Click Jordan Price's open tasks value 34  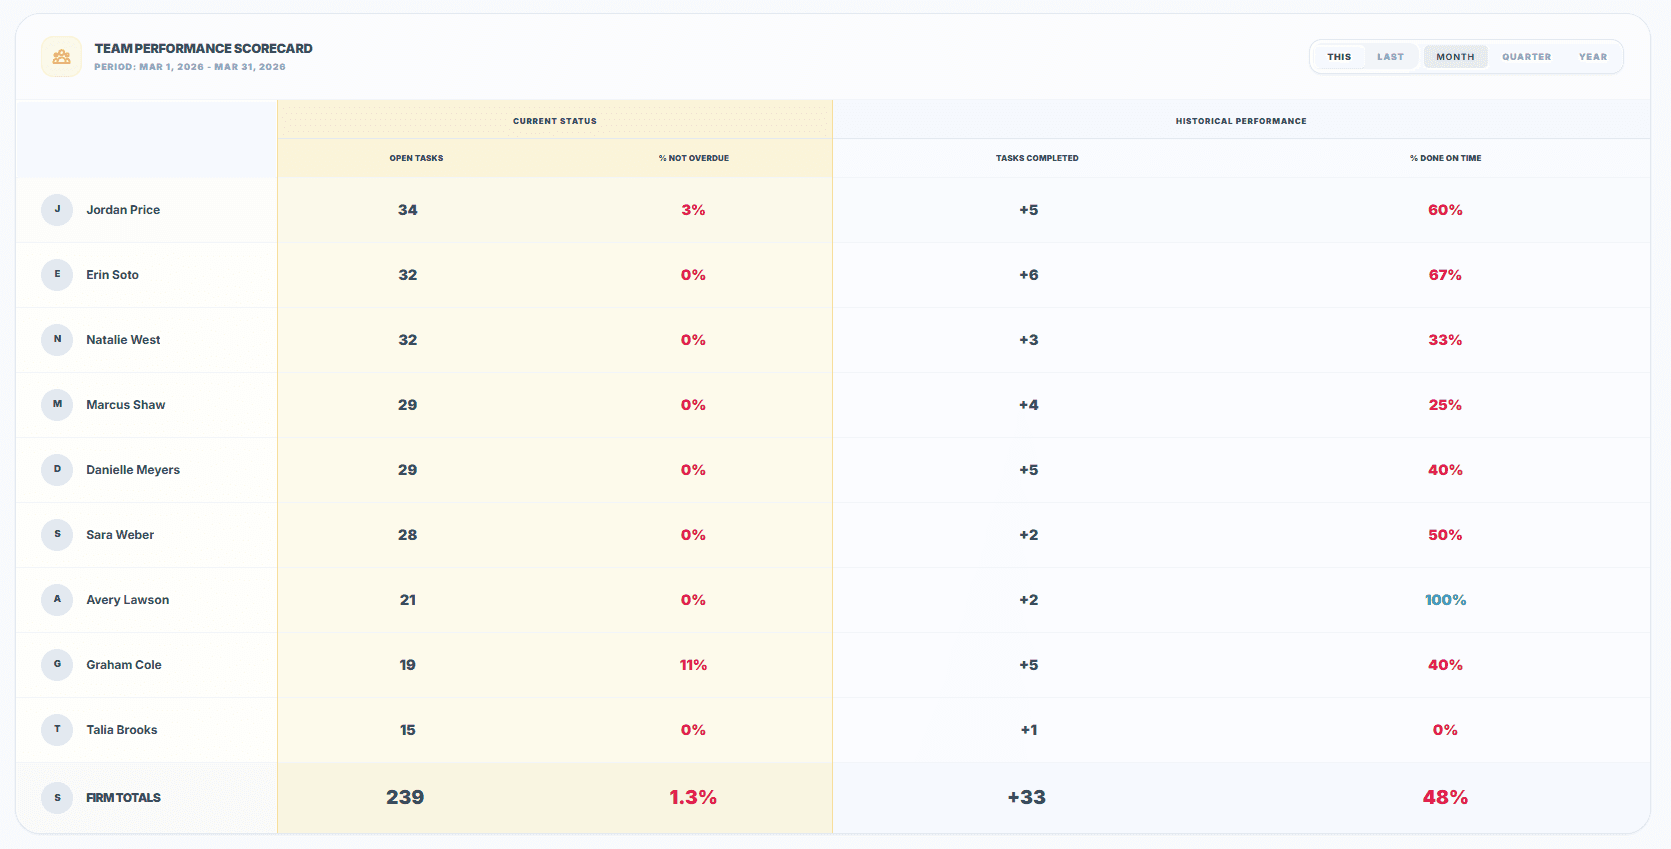[x=408, y=210]
